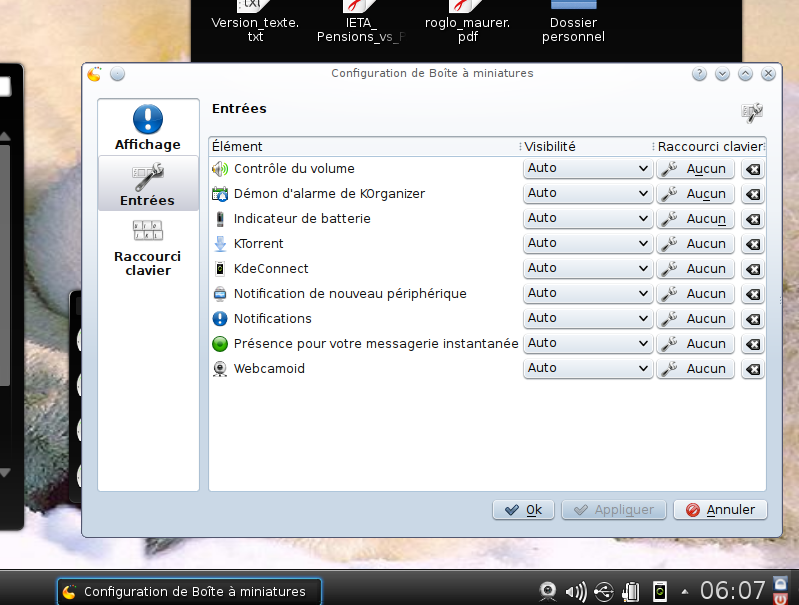Open visibility dropdown for Indicateur de batterie
The width and height of the screenshot is (799, 605).
(x=588, y=219)
